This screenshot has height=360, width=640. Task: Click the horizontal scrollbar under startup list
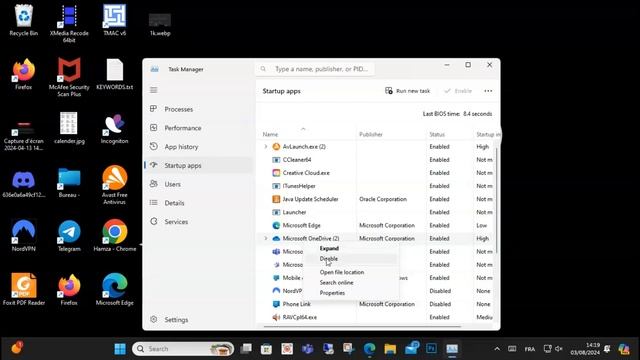click(362, 327)
